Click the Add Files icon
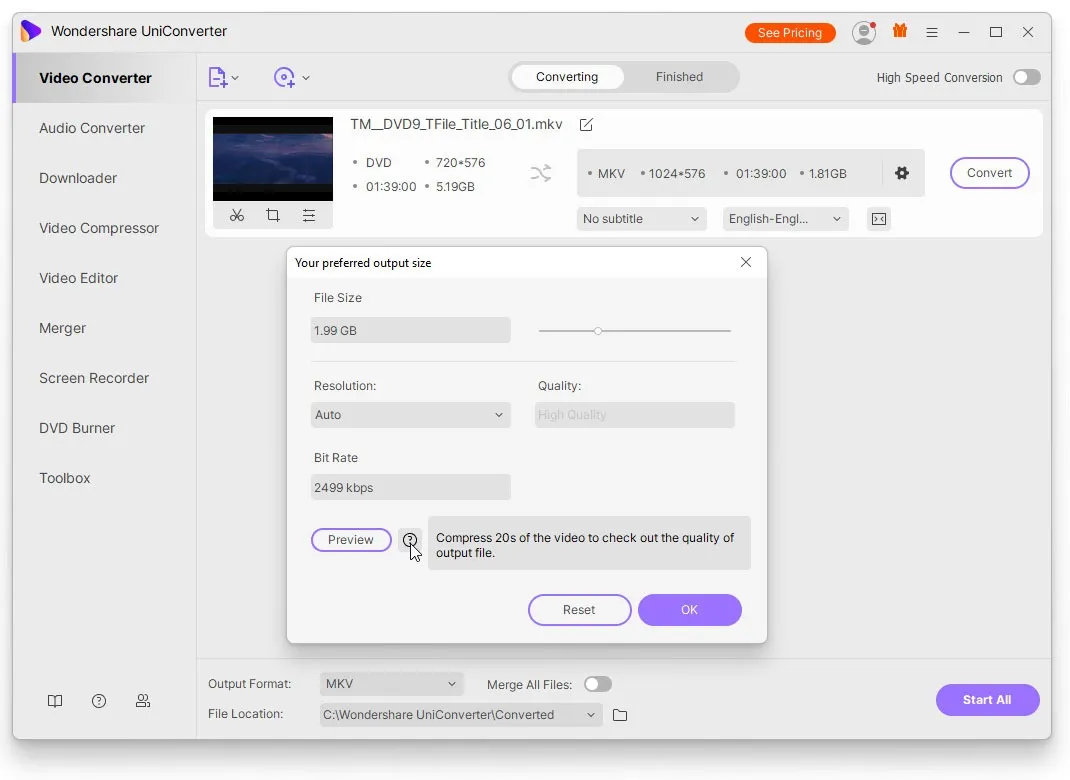 tap(218, 77)
